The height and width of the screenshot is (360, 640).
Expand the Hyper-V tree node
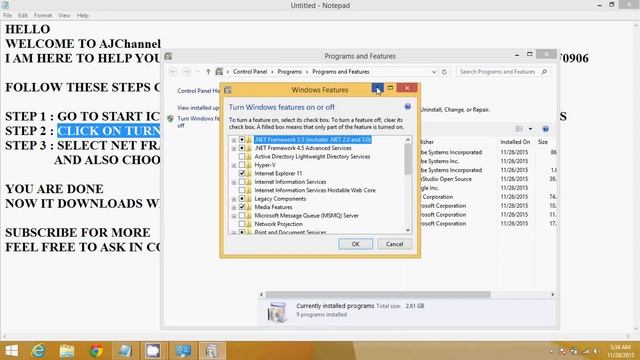coord(234,165)
